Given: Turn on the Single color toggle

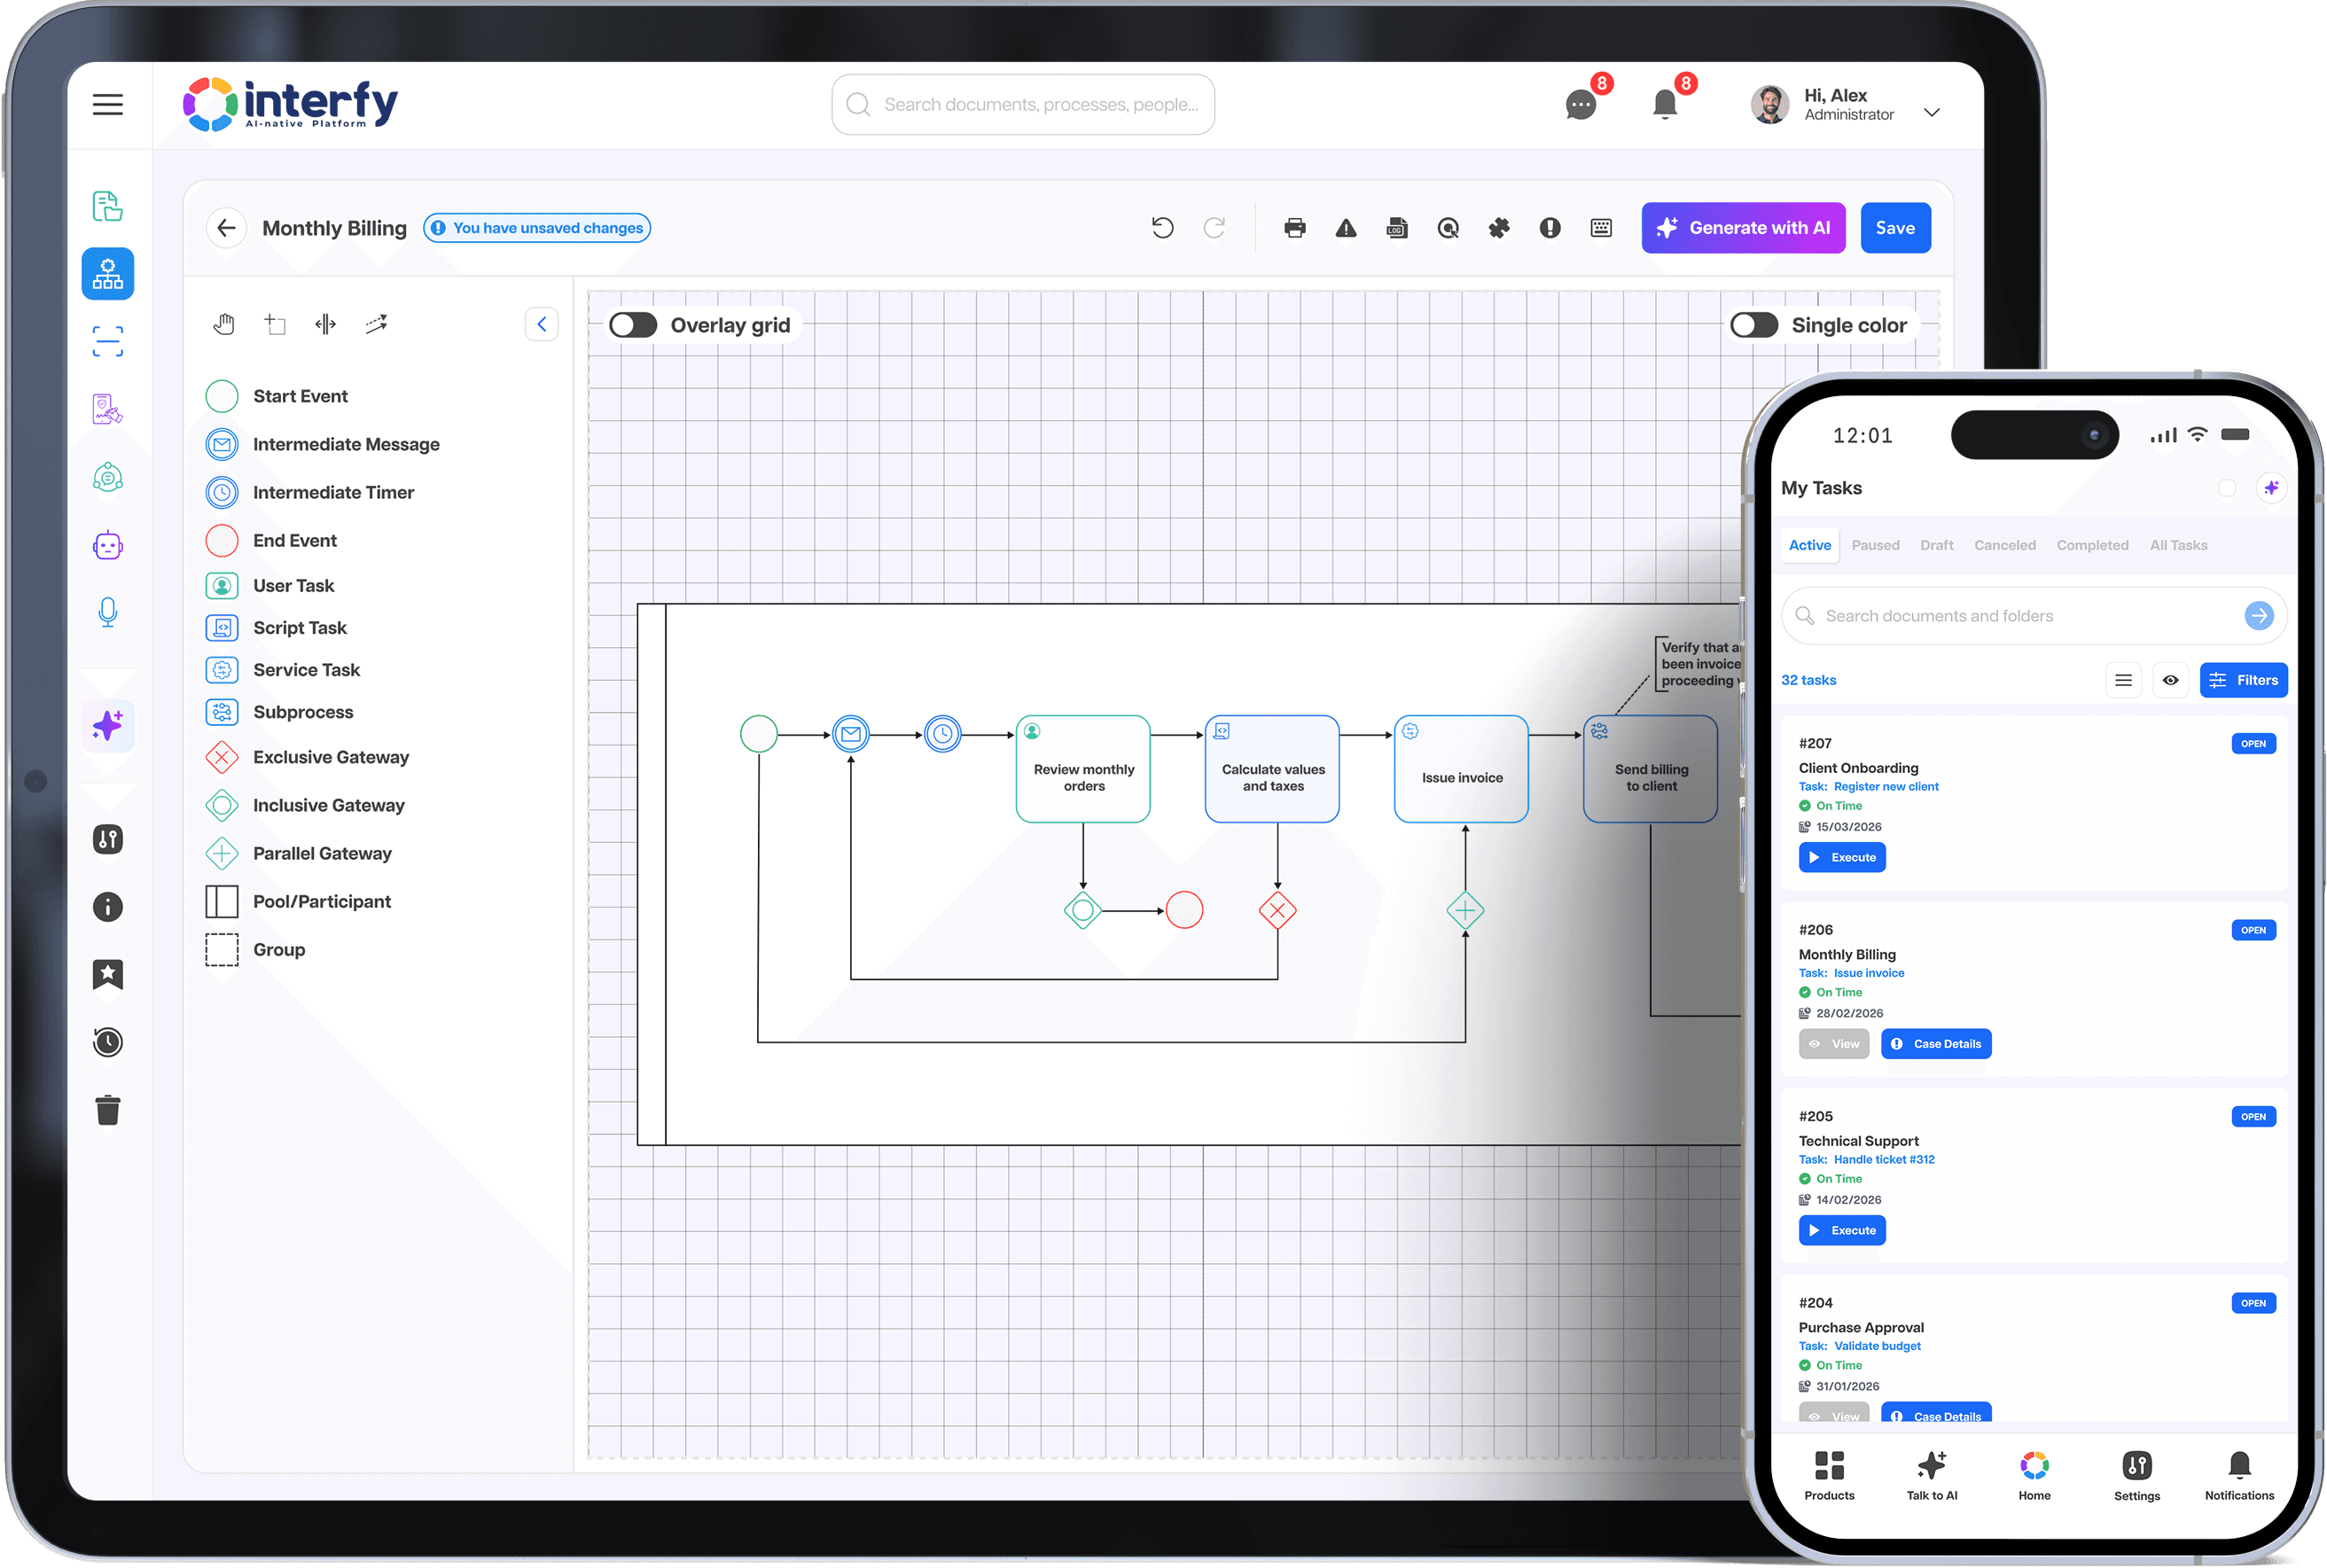Looking at the screenshot, I should click(1753, 325).
